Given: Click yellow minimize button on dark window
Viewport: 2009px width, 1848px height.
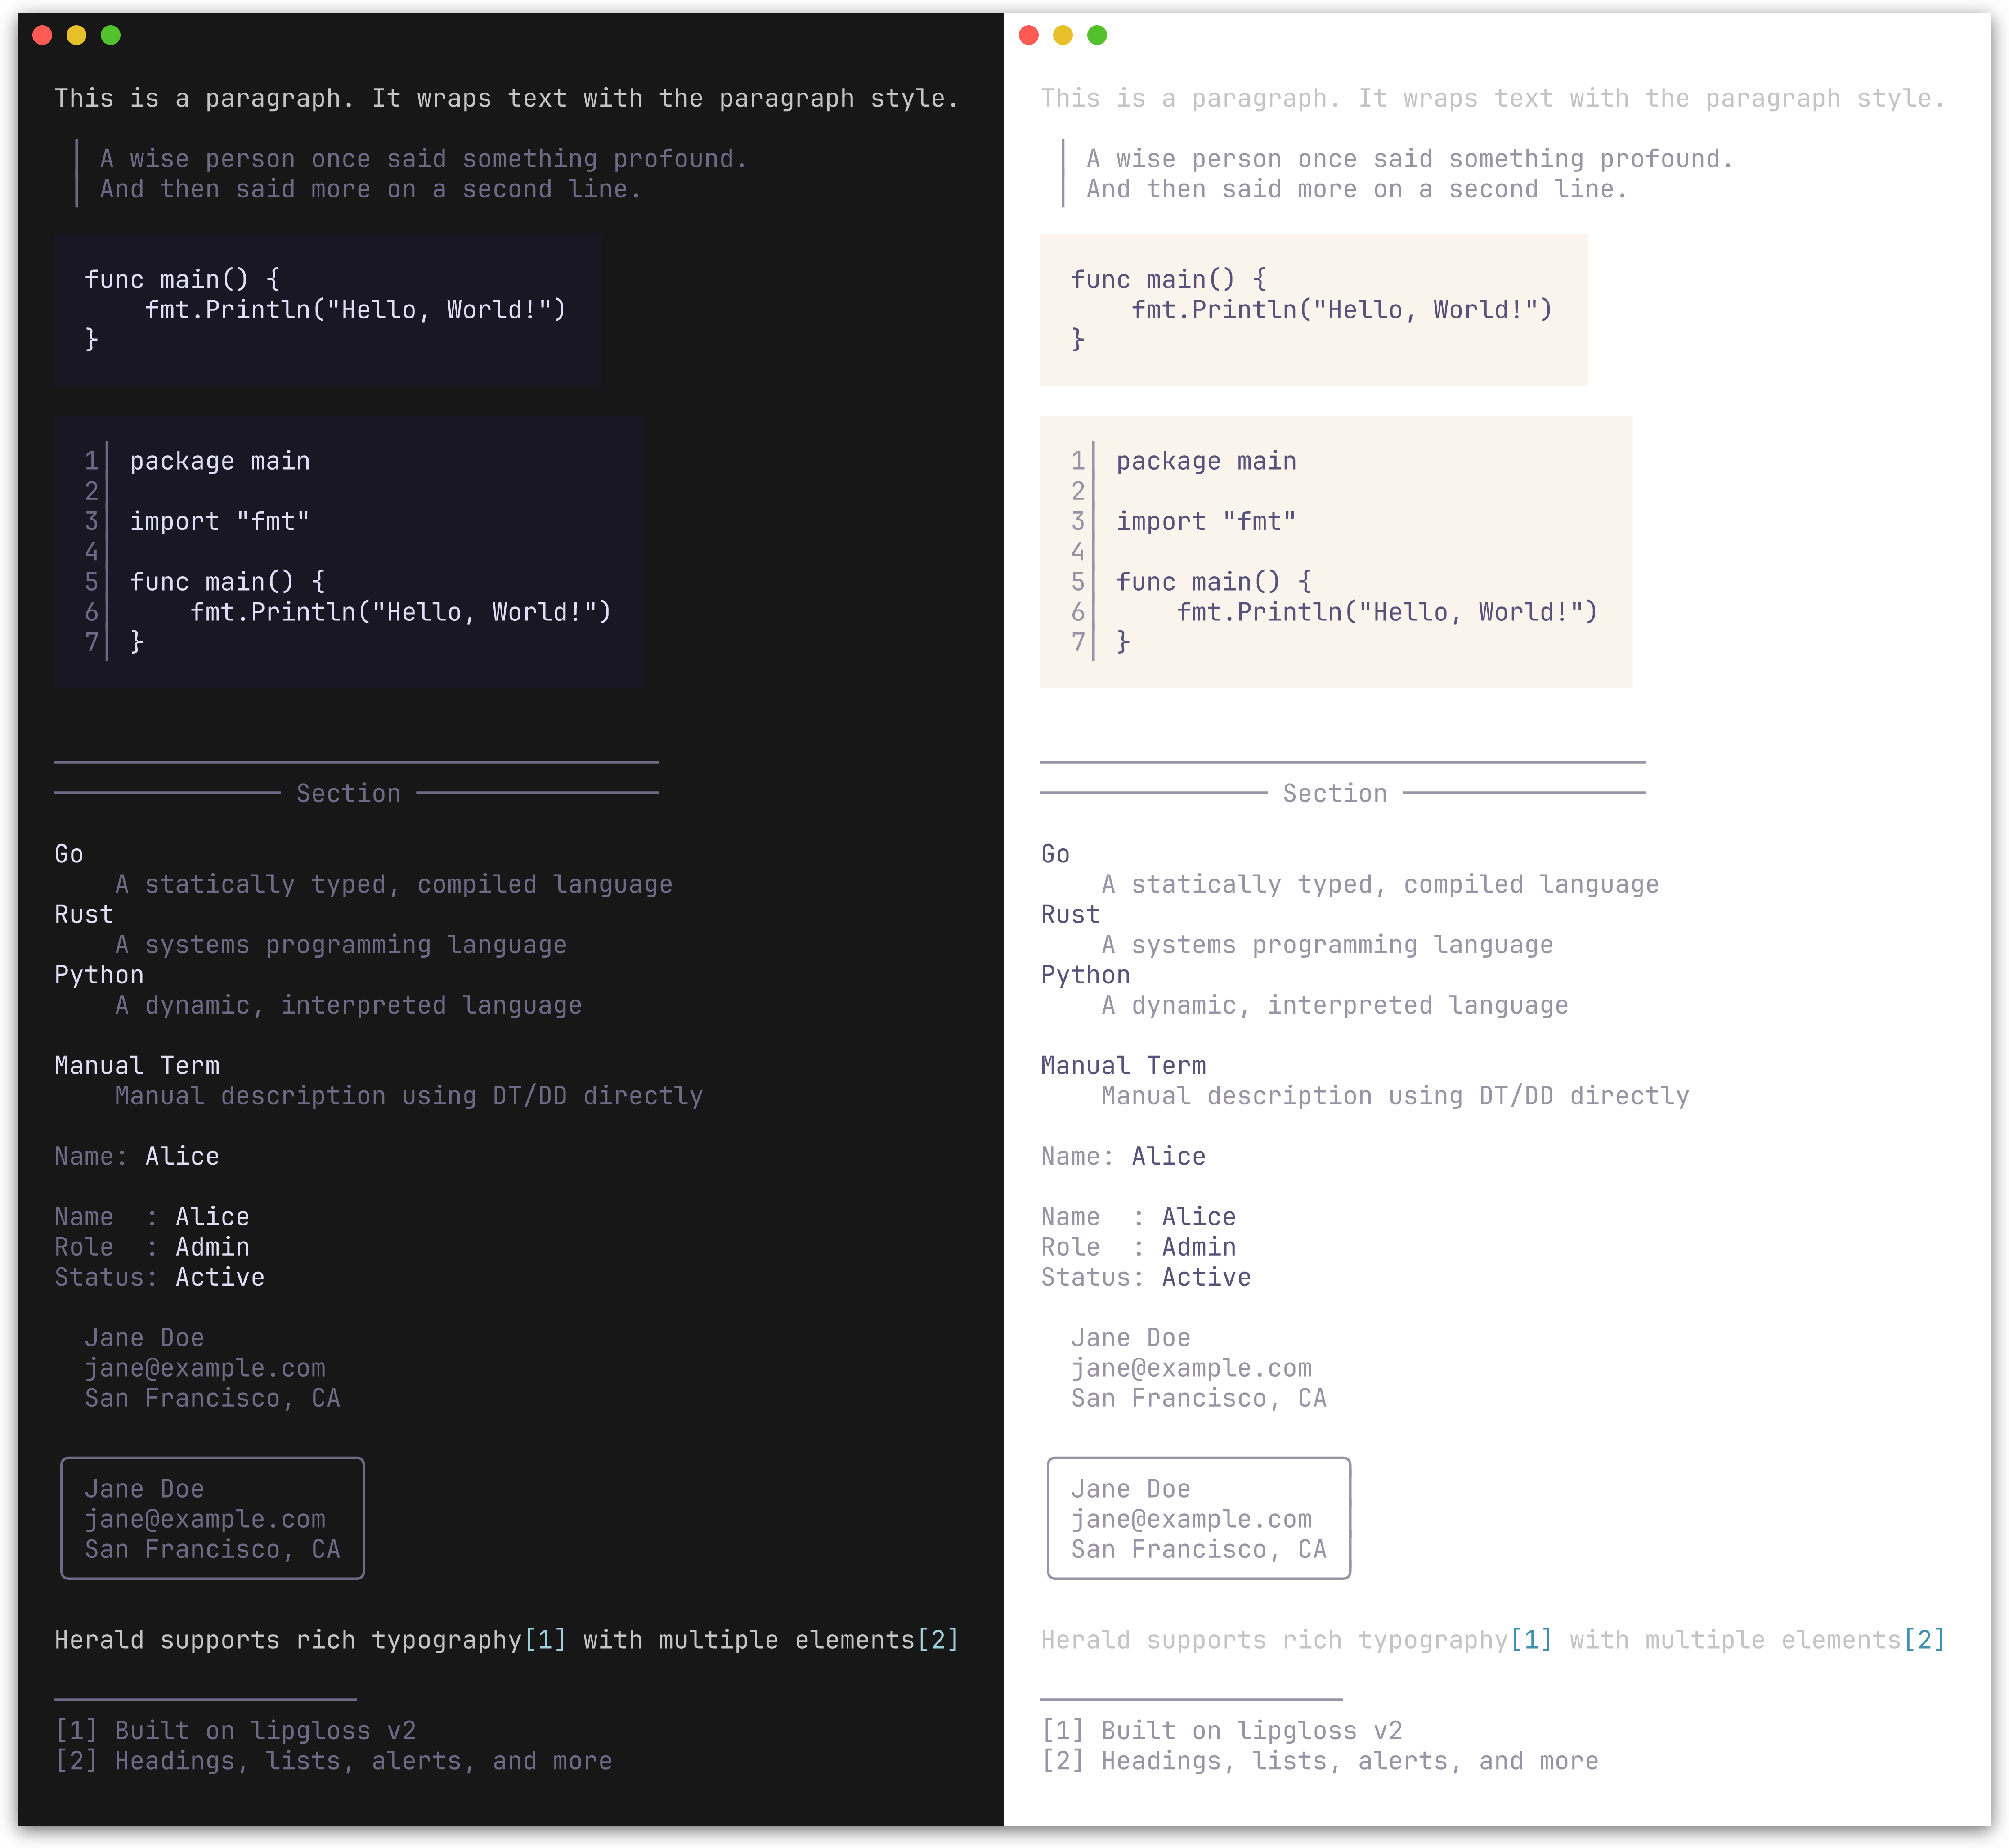Looking at the screenshot, I should (x=76, y=36).
